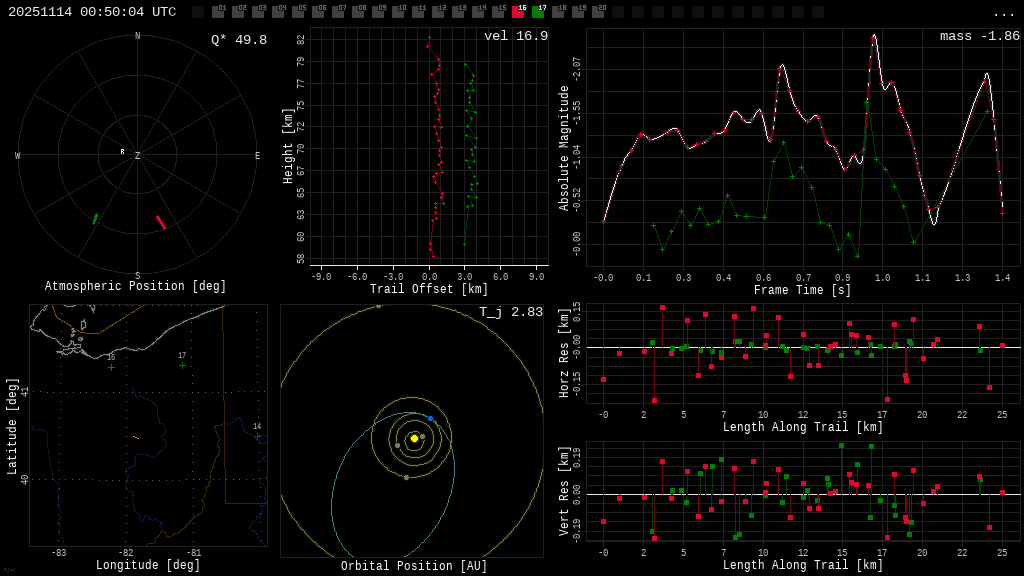Viewport: 1024px width, 576px height.
Task: Click the Frame Time [s] axis label
Action: (x=803, y=289)
